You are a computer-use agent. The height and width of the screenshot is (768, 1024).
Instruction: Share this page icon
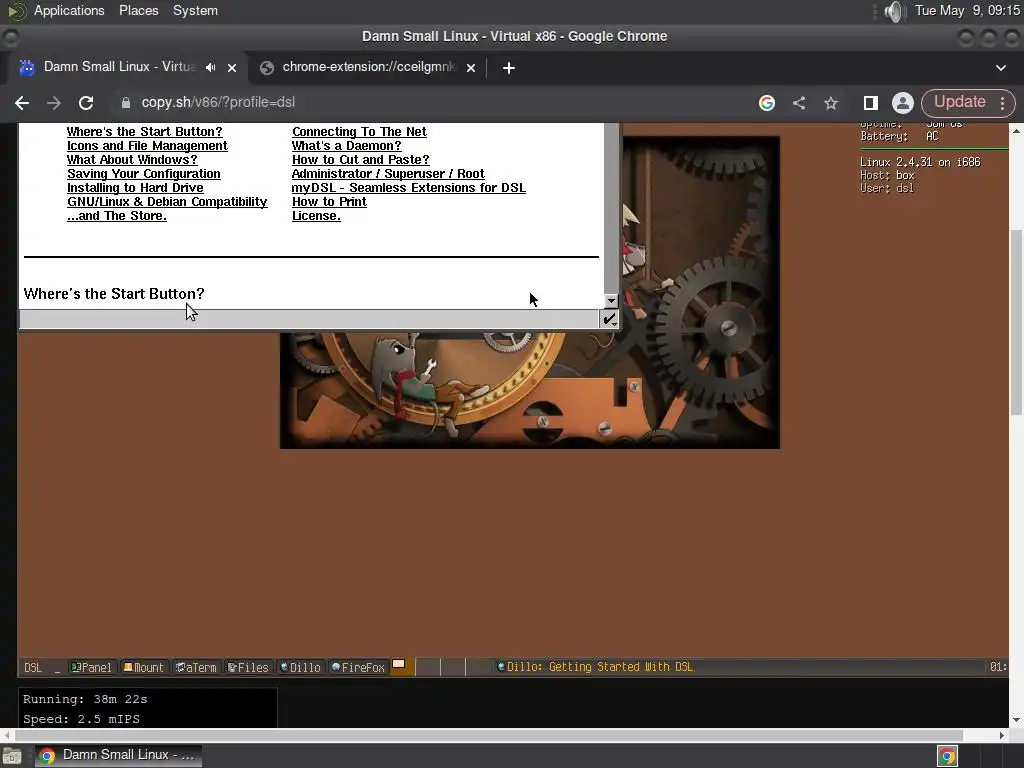(x=799, y=103)
